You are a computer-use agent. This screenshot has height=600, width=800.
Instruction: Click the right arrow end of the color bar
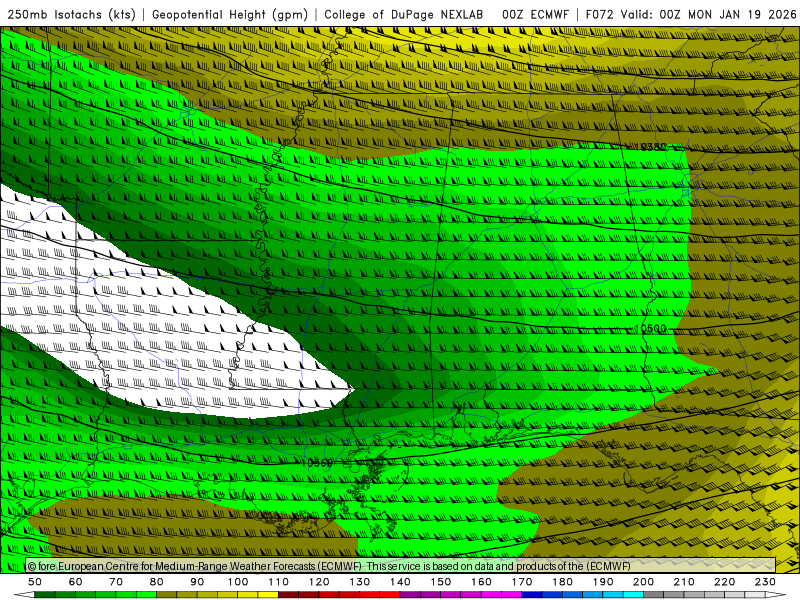[776, 595]
